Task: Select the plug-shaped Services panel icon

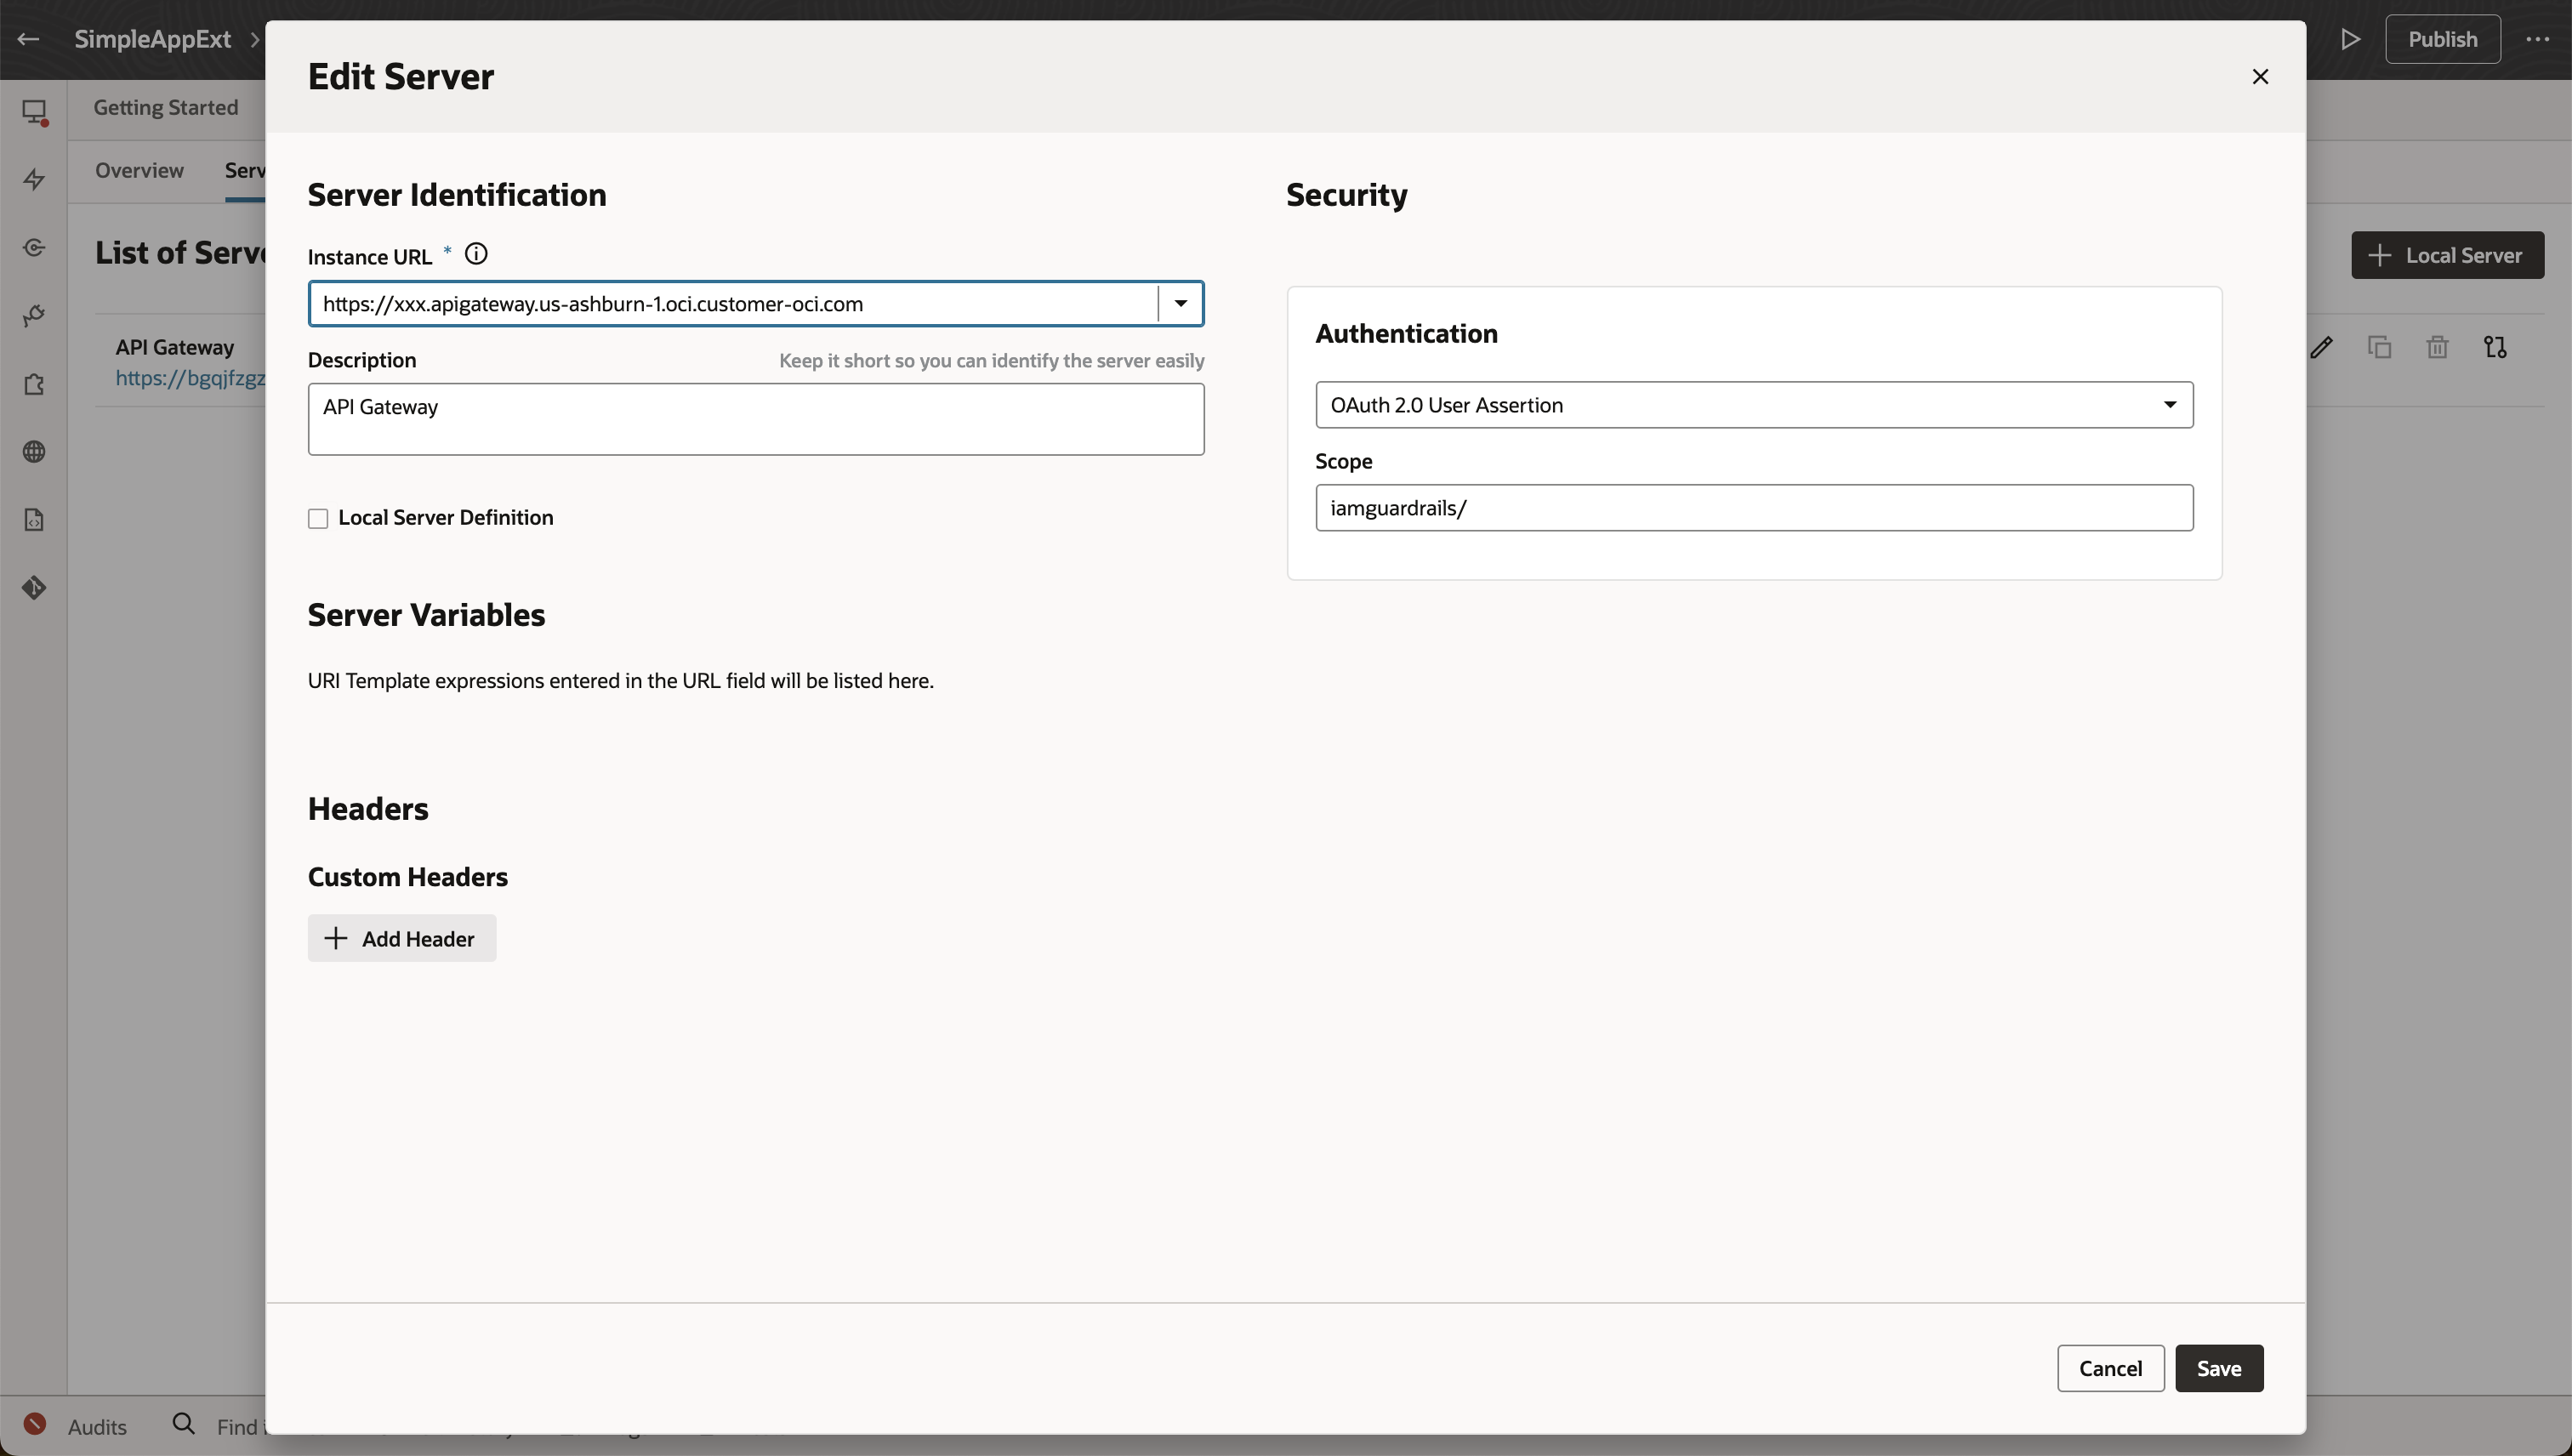Action: [34, 315]
